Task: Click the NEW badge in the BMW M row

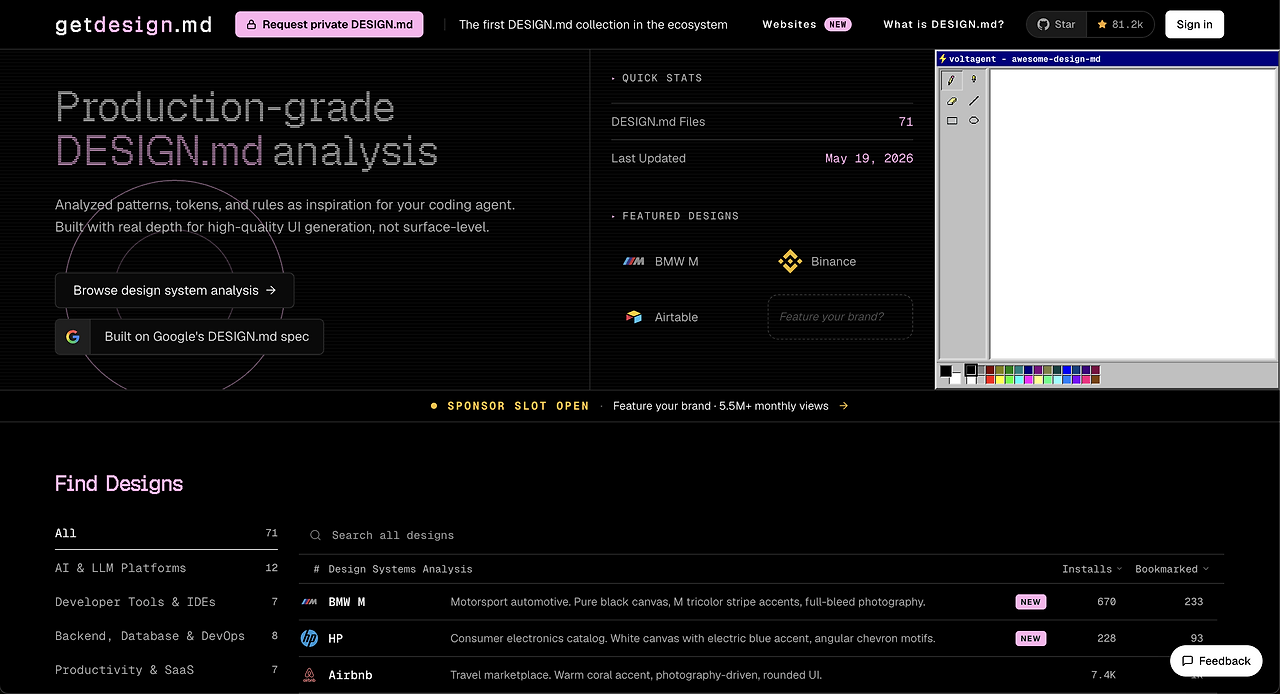Action: tap(1030, 602)
